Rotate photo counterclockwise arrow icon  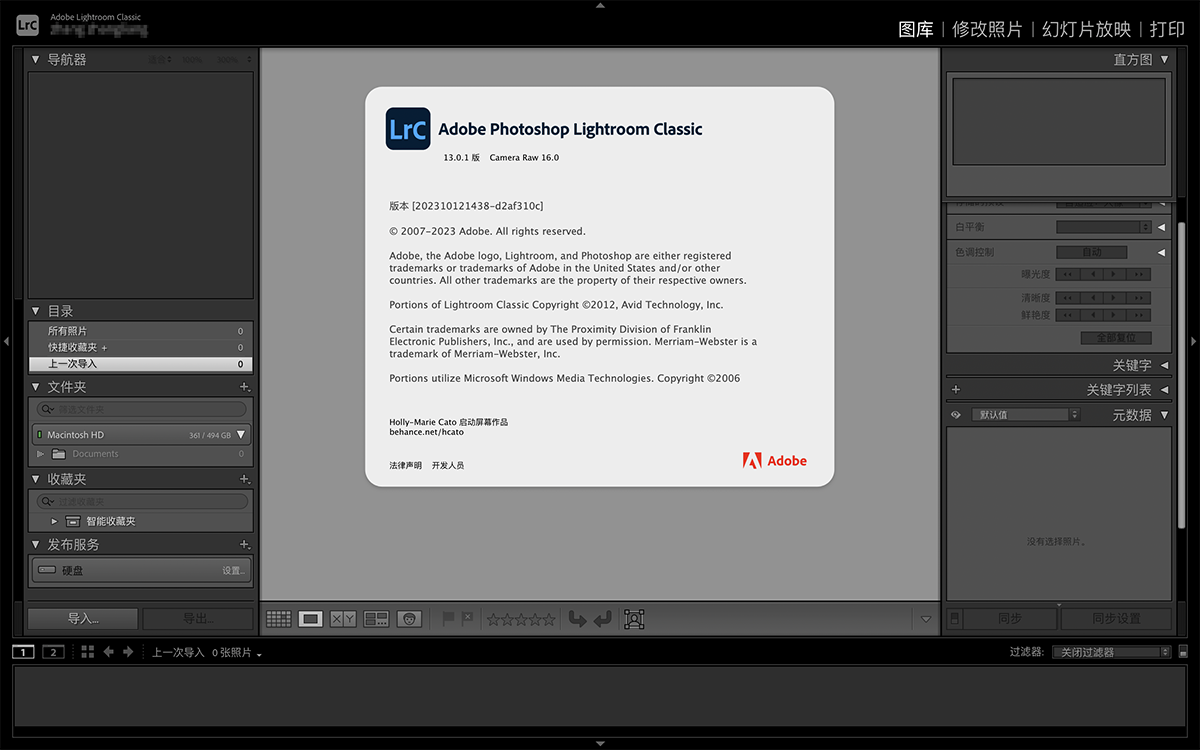pos(577,619)
